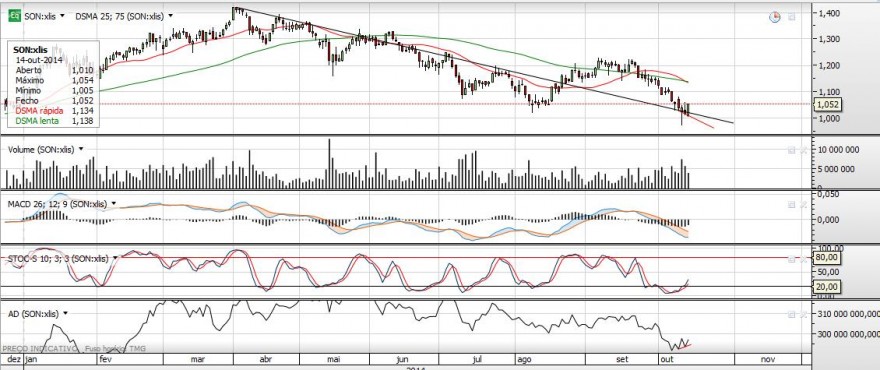Select the DSMA lenta 1,138 row
880x370 pixels.
point(54,121)
